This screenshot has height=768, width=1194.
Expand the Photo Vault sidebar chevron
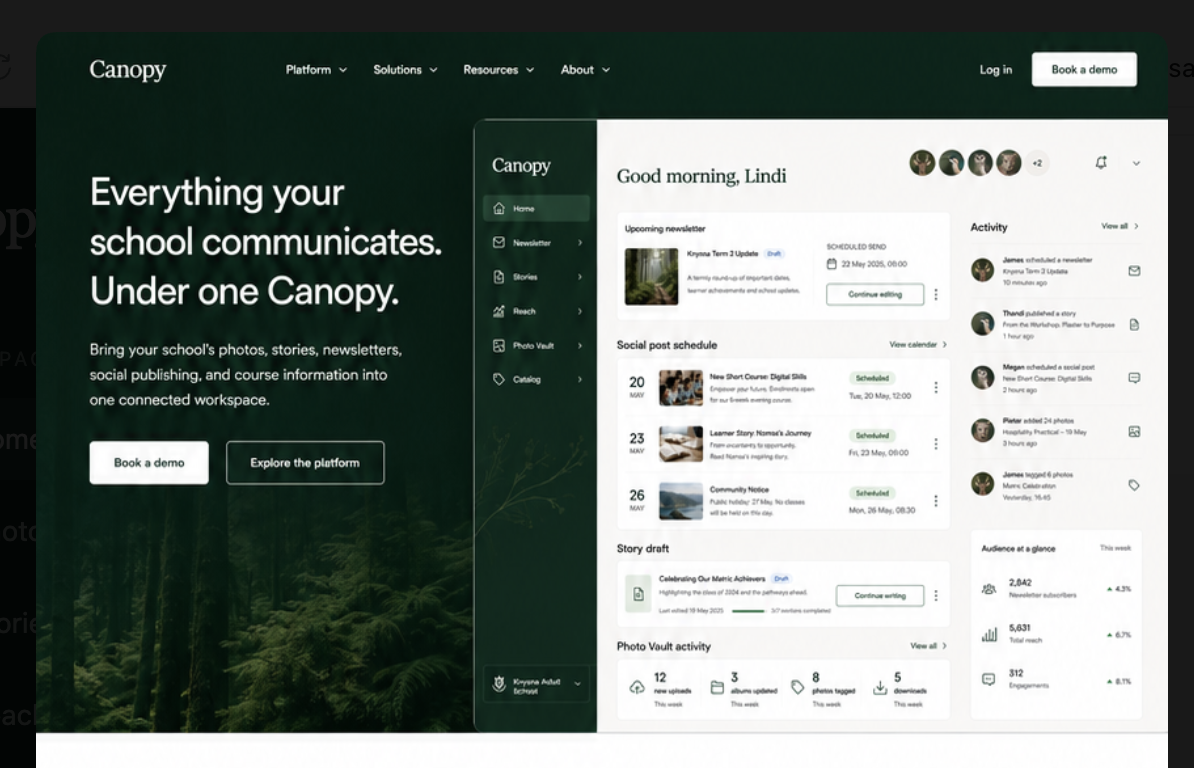click(579, 346)
